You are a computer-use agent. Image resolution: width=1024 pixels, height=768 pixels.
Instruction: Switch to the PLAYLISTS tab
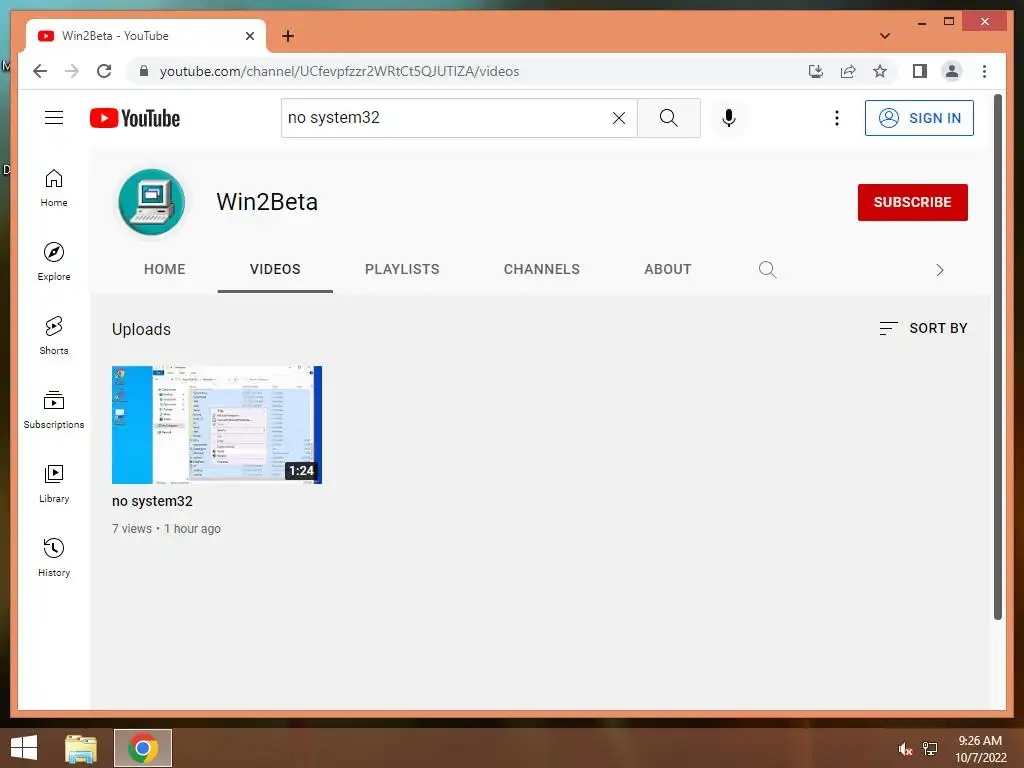pos(402,269)
